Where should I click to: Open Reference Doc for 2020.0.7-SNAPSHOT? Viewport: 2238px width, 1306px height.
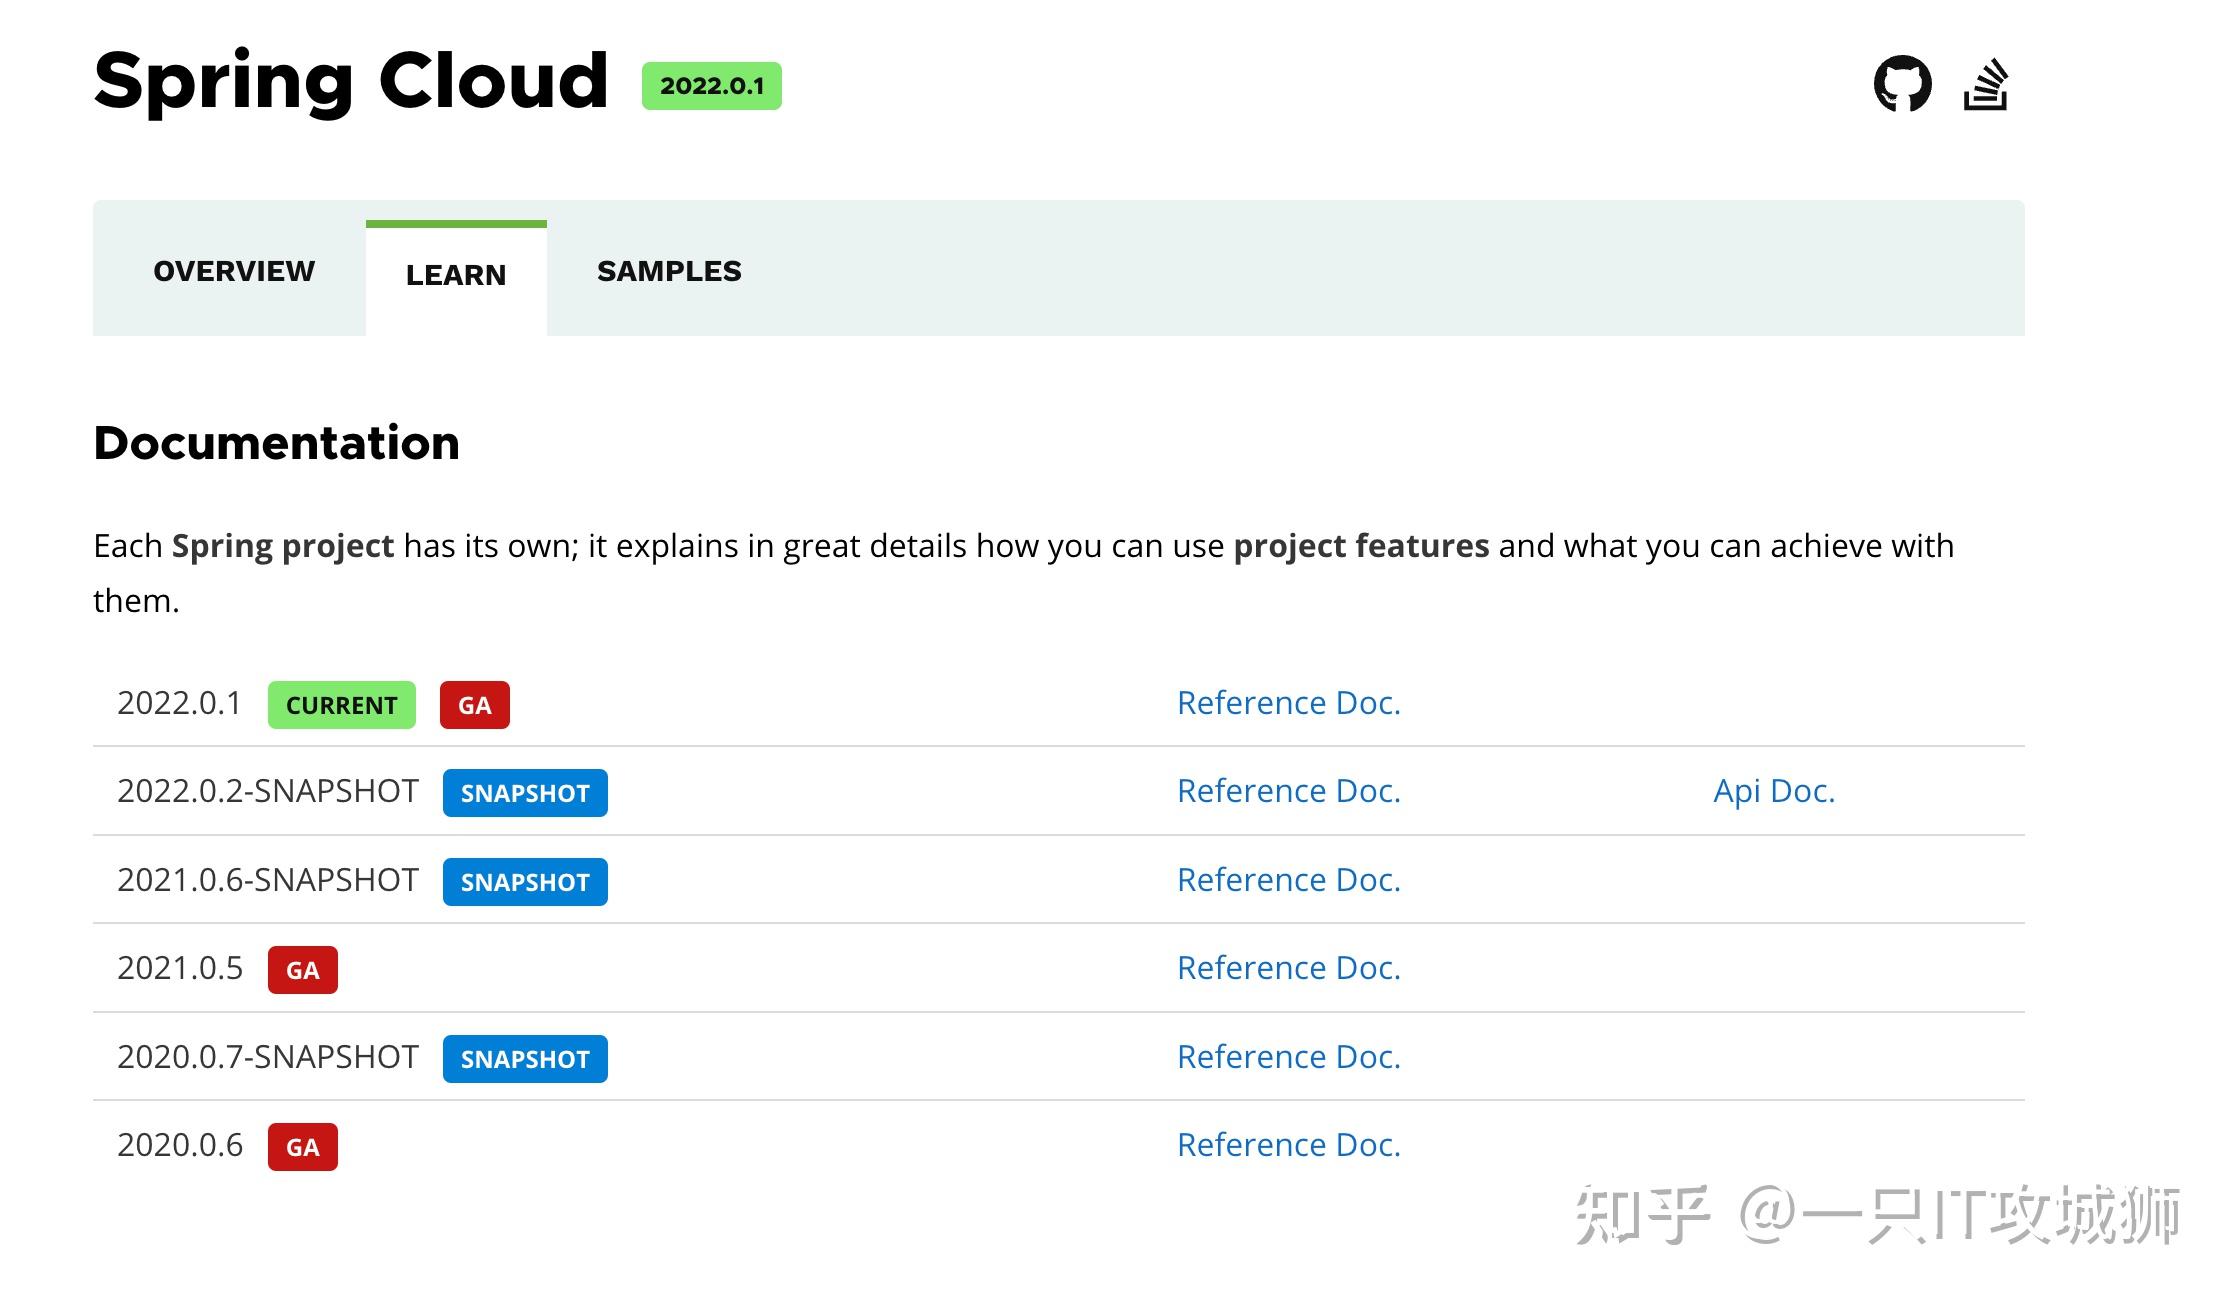click(x=1289, y=1055)
